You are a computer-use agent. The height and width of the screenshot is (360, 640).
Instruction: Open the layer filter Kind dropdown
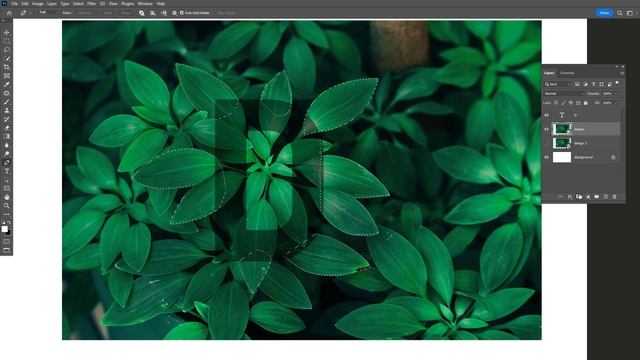point(558,84)
